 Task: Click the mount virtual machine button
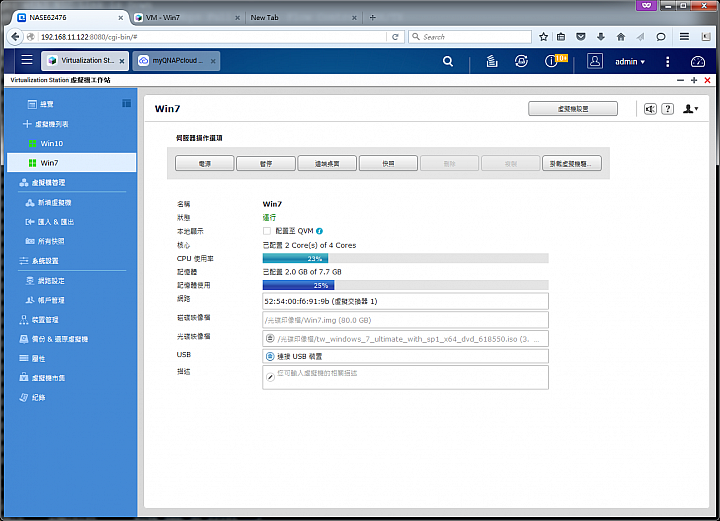click(x=572, y=163)
